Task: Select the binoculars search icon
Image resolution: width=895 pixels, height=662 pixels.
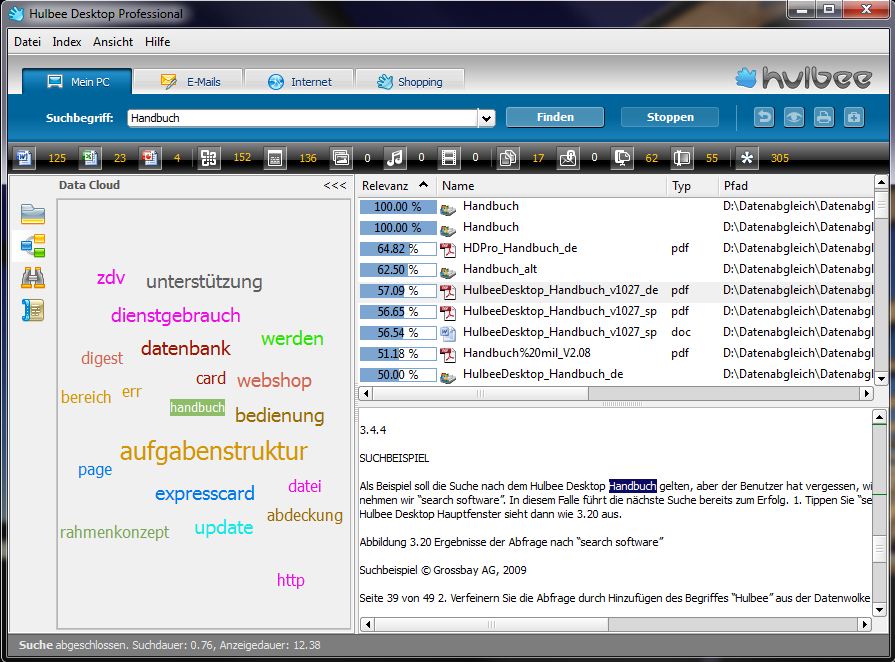Action: [33, 277]
